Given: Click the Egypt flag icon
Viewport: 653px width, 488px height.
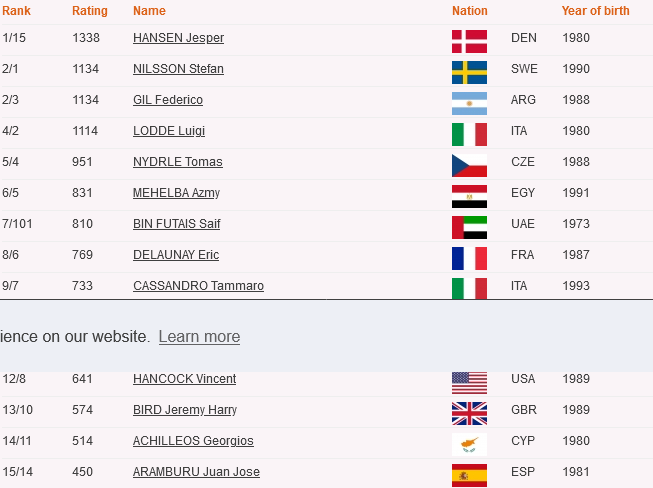Looking at the screenshot, I should tap(469, 197).
